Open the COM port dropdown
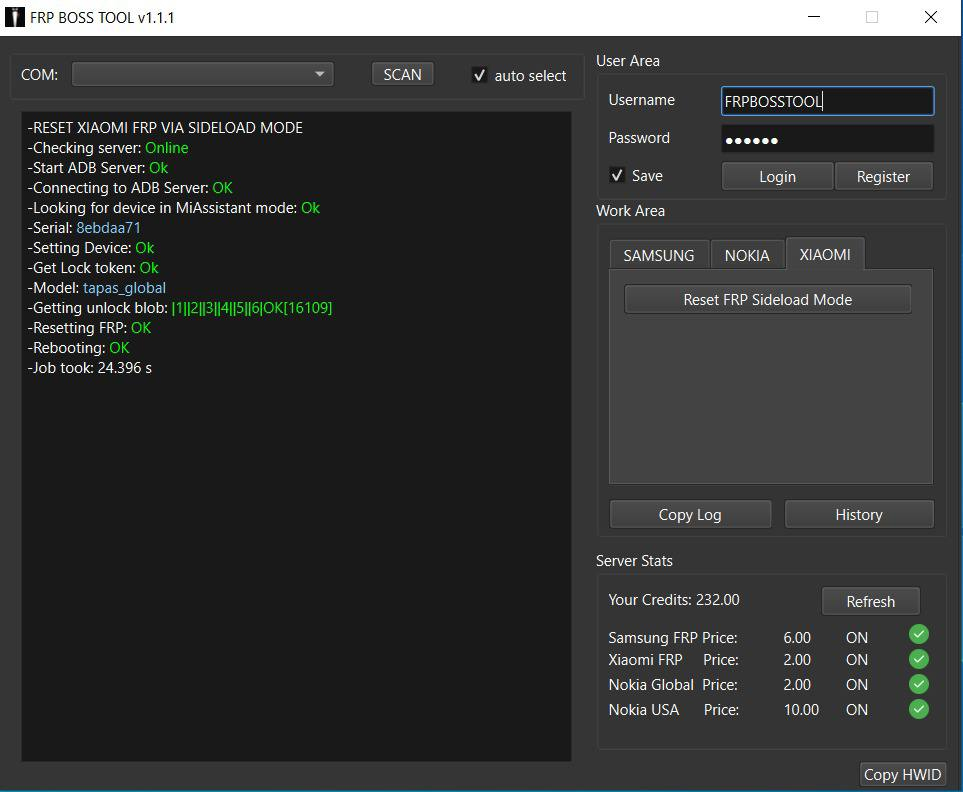The image size is (963, 792). pos(203,74)
